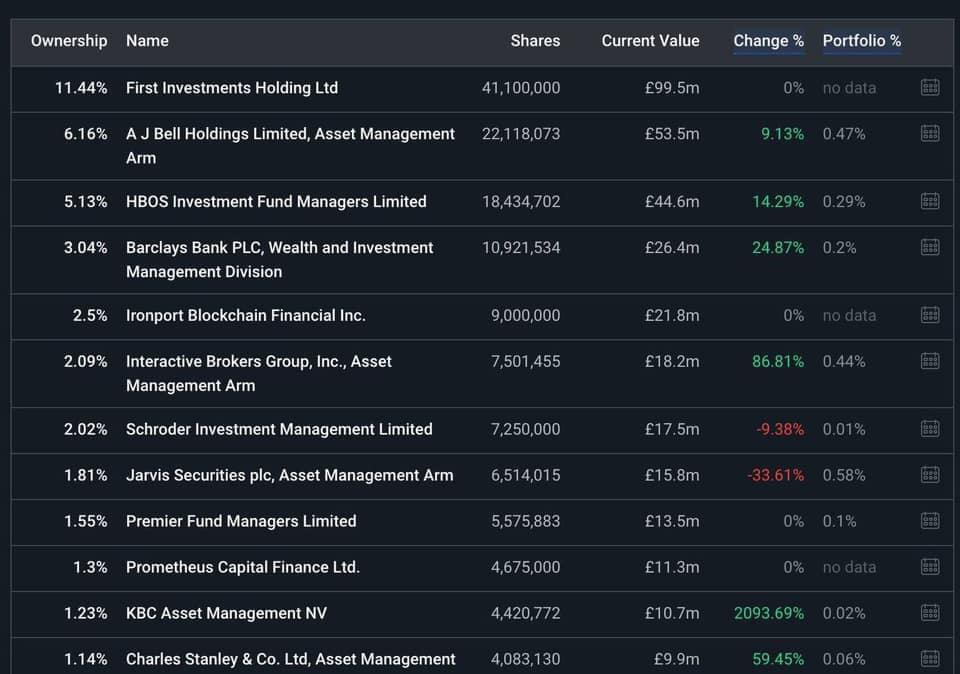960x674 pixels.
Task: Open the calendar icon for Interactive Brokers Group
Action: coord(930,360)
